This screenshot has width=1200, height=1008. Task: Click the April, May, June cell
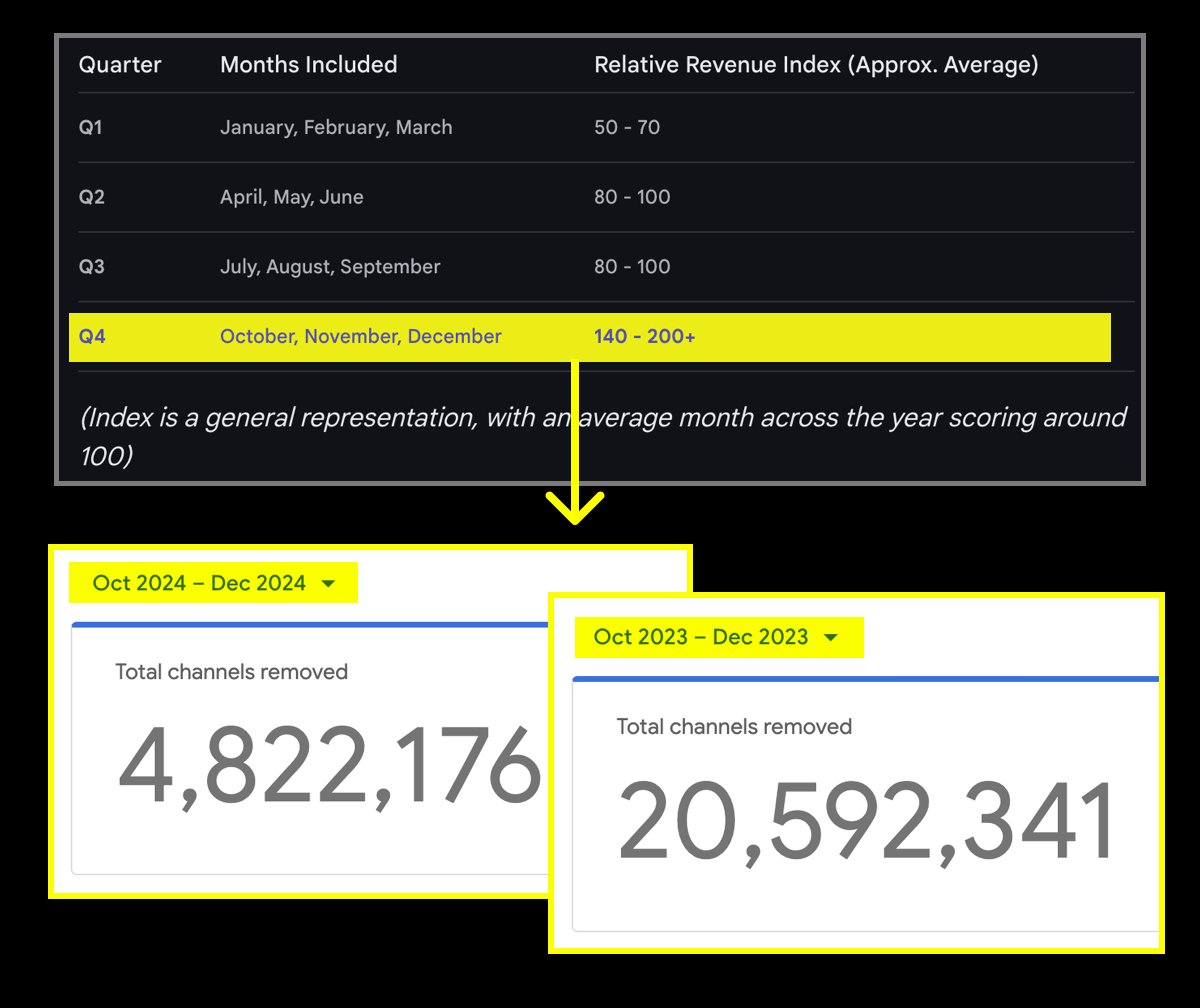pyautogui.click(x=292, y=197)
